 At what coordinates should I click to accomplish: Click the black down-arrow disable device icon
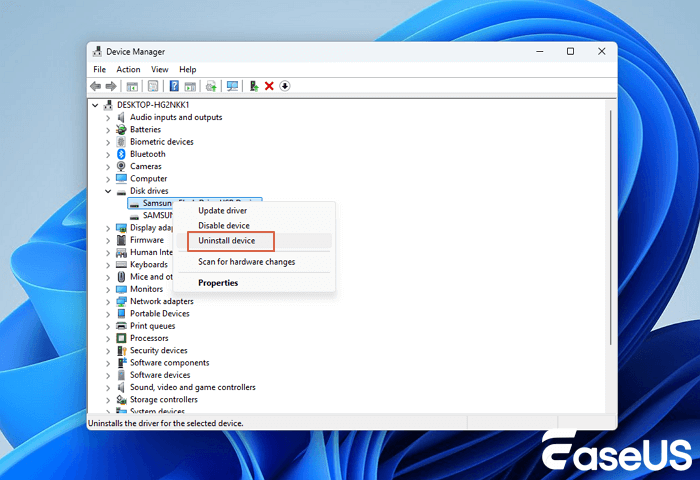[x=285, y=86]
